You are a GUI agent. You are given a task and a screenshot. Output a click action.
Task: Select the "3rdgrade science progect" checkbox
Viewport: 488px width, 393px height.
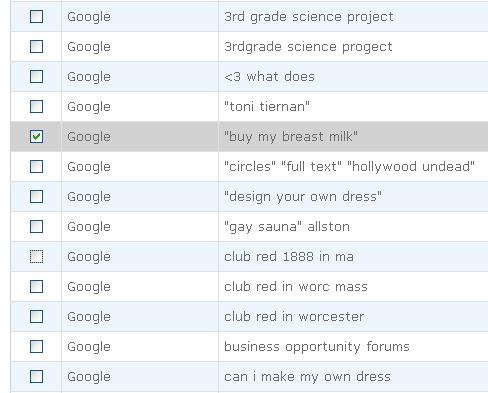pos(36,46)
